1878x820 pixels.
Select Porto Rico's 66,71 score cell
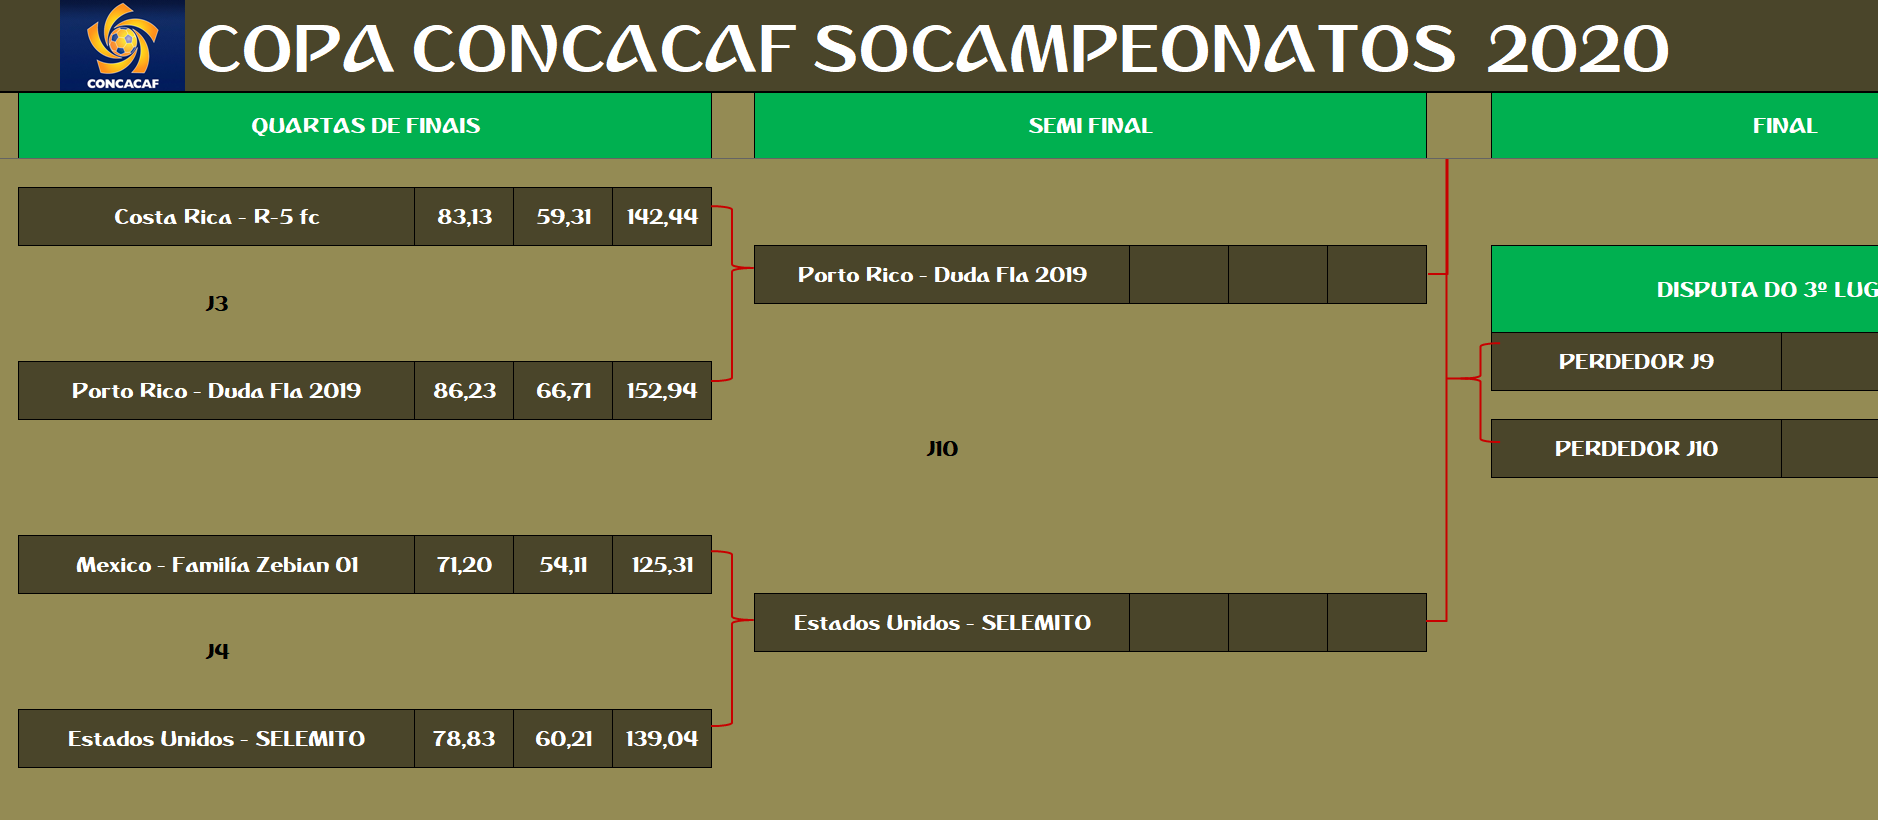[563, 391]
